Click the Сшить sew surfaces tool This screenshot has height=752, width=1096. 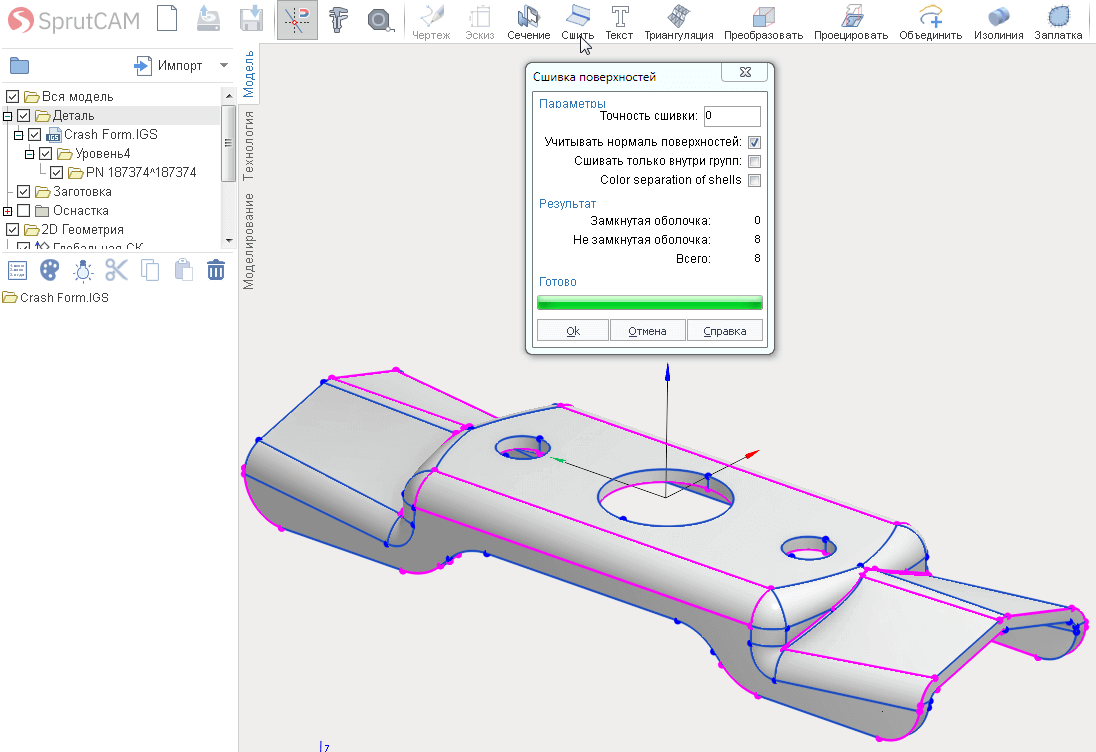pyautogui.click(x=577, y=23)
